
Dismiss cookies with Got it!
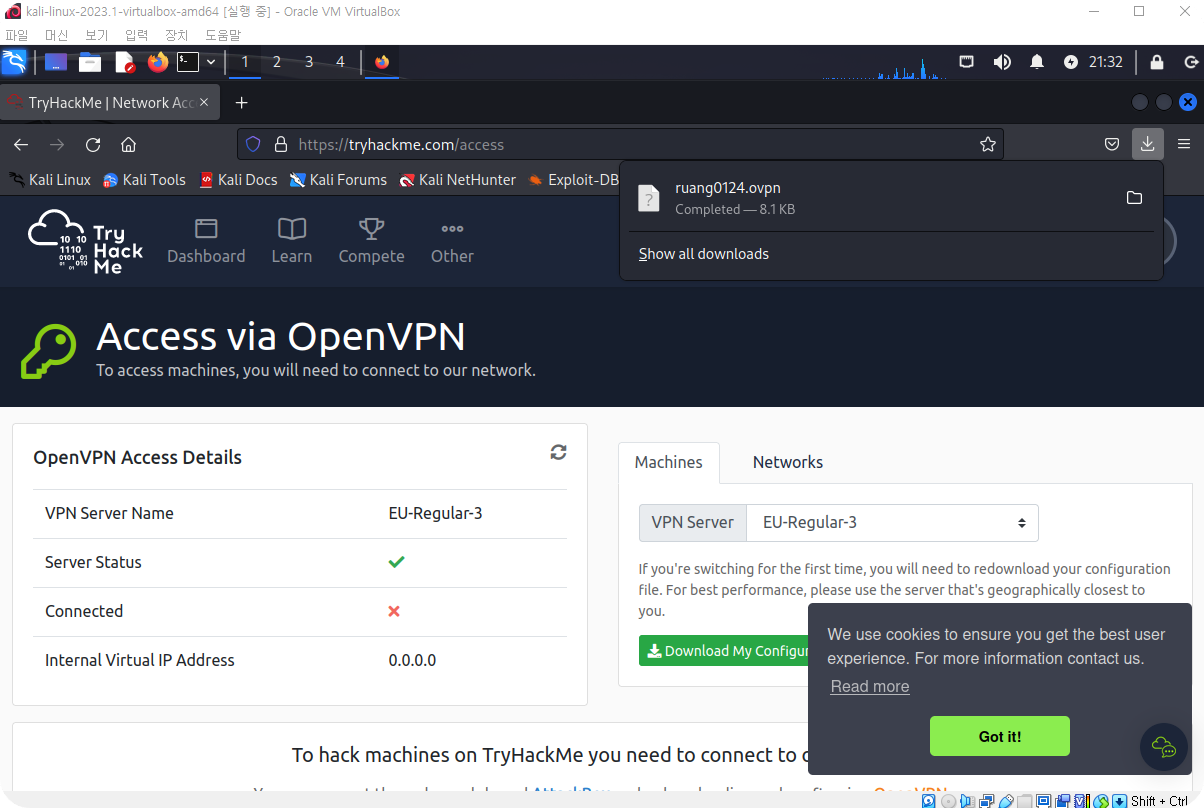(1000, 736)
